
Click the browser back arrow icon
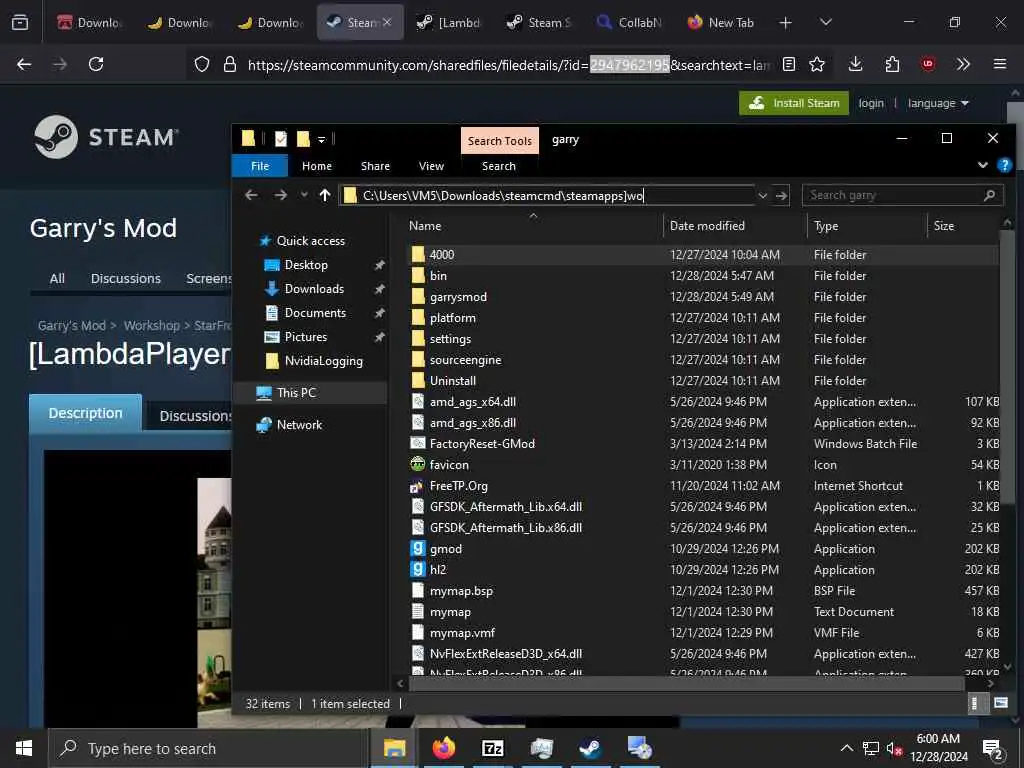click(x=24, y=64)
